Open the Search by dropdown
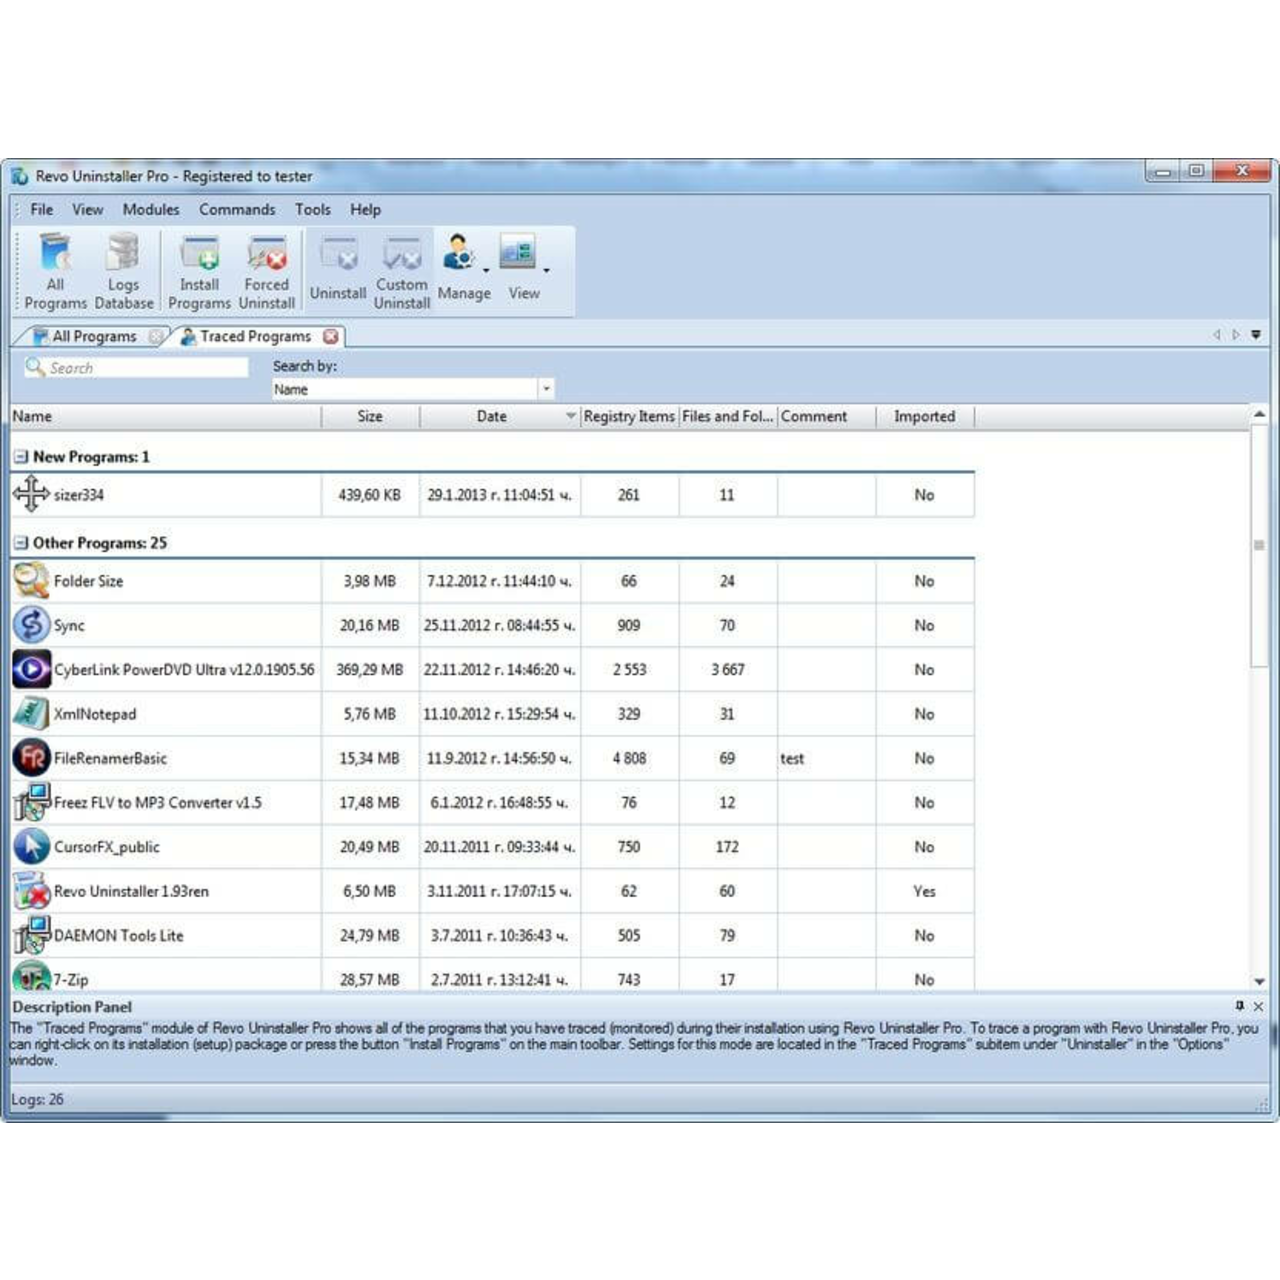 coord(546,389)
